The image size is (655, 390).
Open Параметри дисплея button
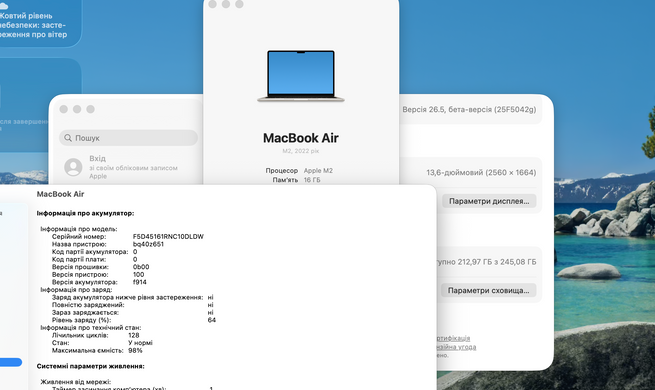489,201
